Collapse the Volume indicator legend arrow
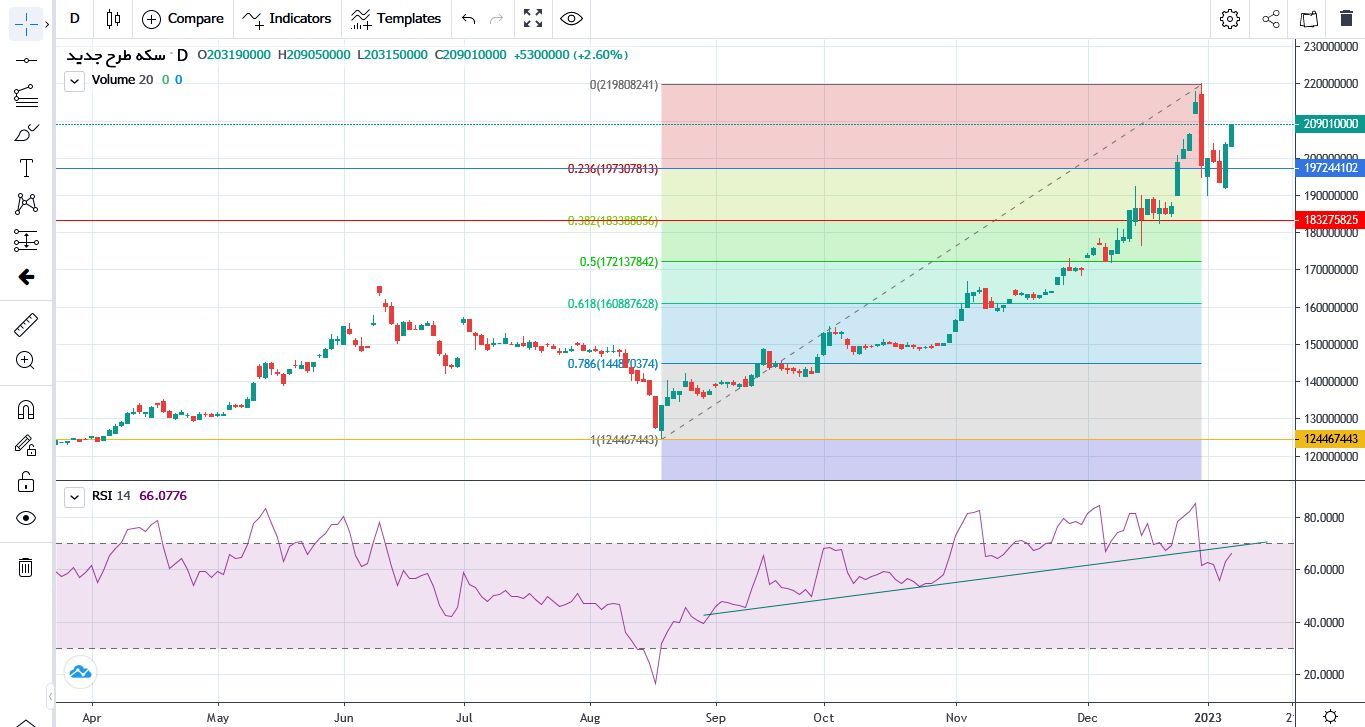This screenshot has width=1365, height=727. pyautogui.click(x=74, y=81)
